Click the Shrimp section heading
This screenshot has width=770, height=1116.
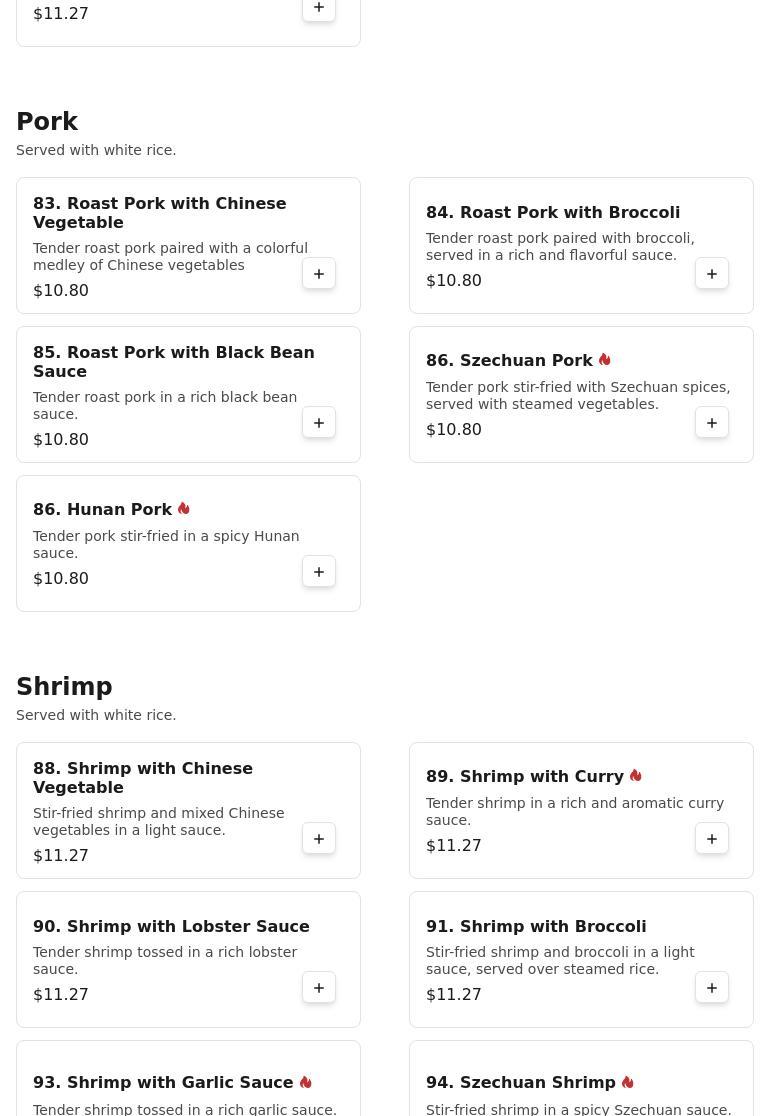(x=65, y=686)
